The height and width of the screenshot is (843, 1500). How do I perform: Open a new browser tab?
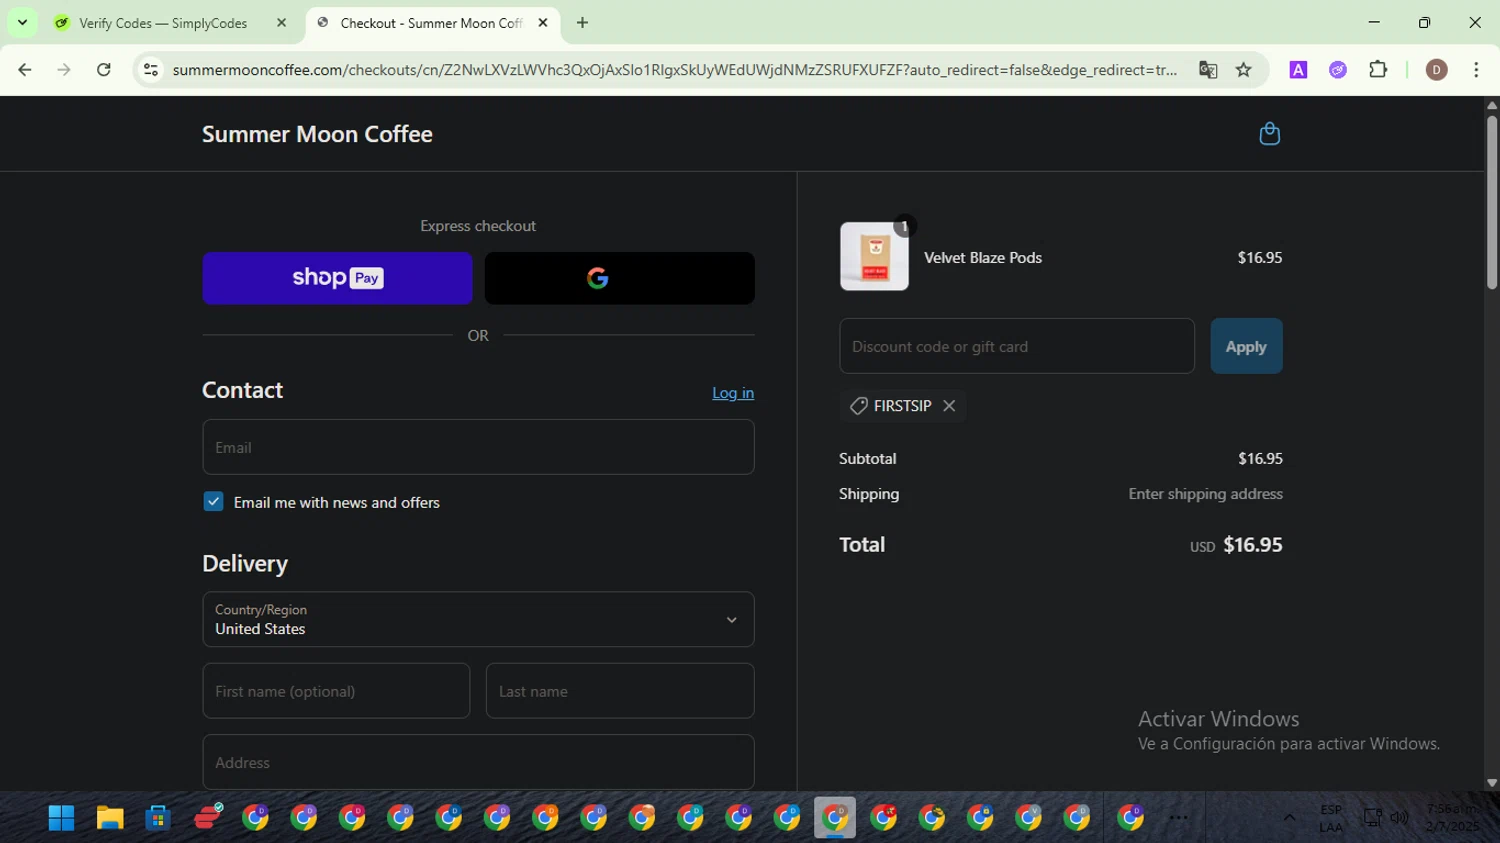[582, 23]
